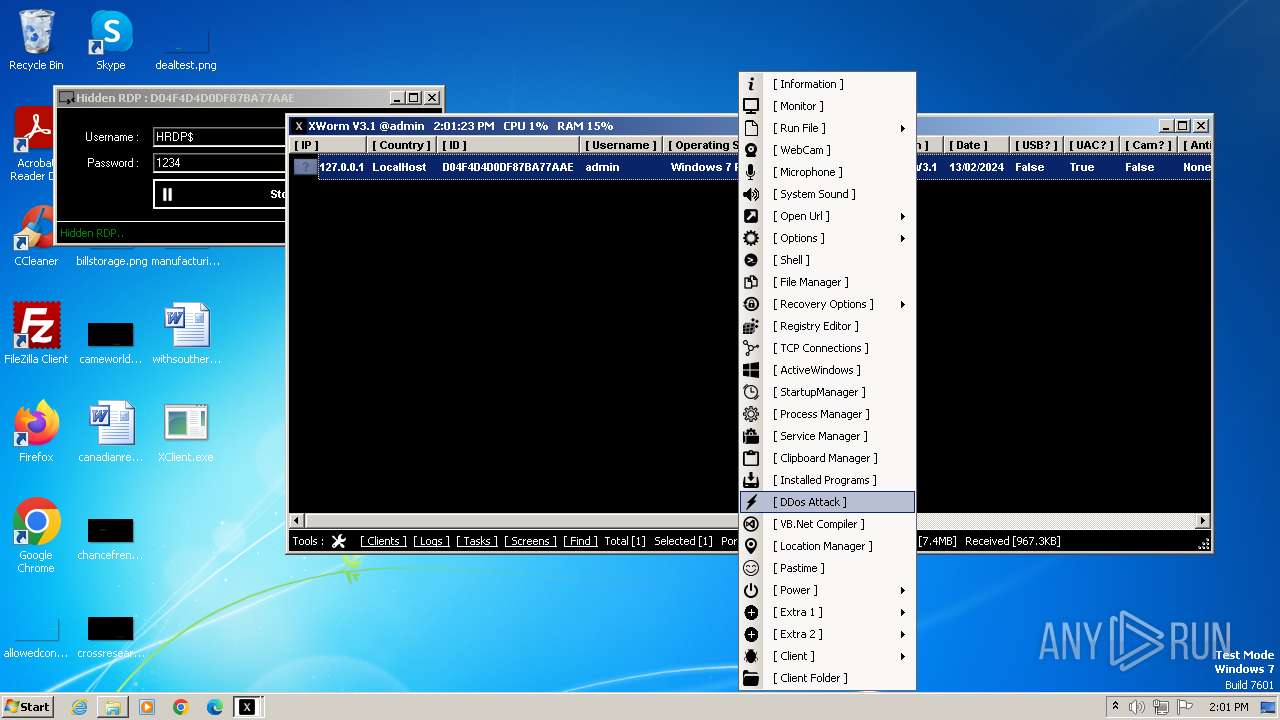The width and height of the screenshot is (1280, 720).
Task: Choose Process Manager menu entry
Action: (x=827, y=414)
